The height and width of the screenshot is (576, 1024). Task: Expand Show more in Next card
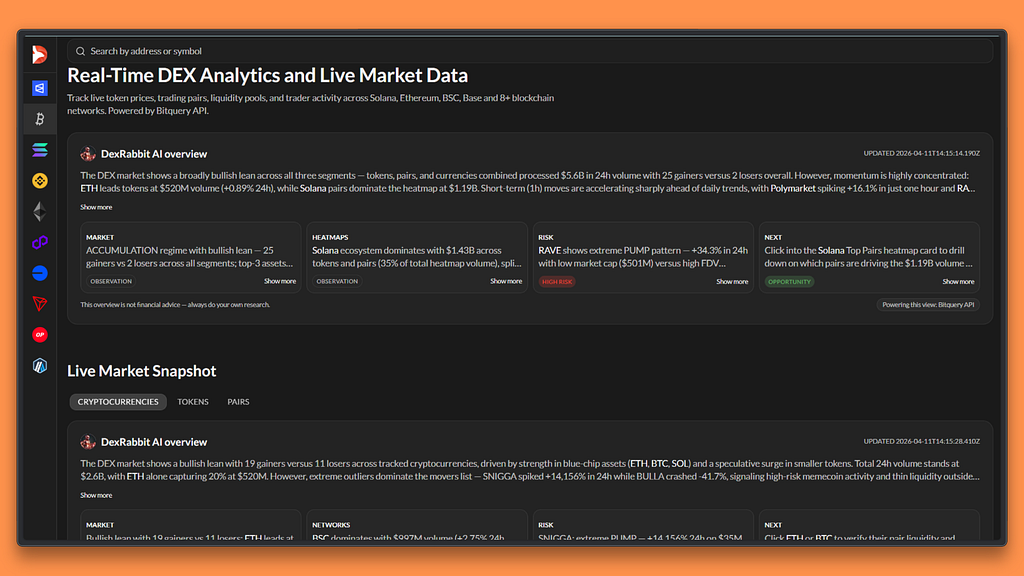tap(958, 281)
